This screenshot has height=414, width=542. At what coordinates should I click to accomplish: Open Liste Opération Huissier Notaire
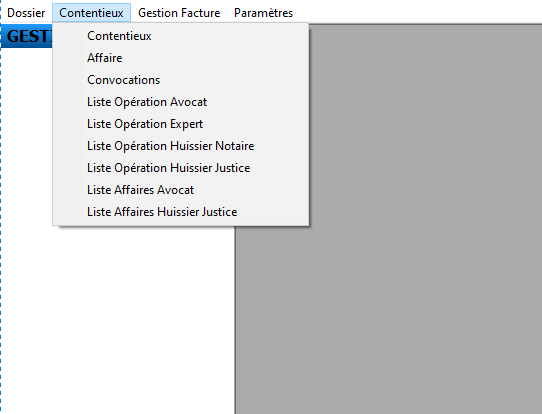181,146
